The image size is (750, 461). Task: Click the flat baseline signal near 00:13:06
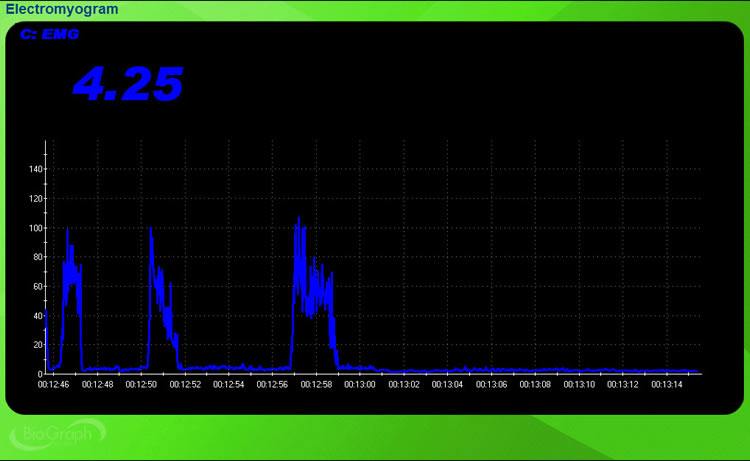coord(492,371)
